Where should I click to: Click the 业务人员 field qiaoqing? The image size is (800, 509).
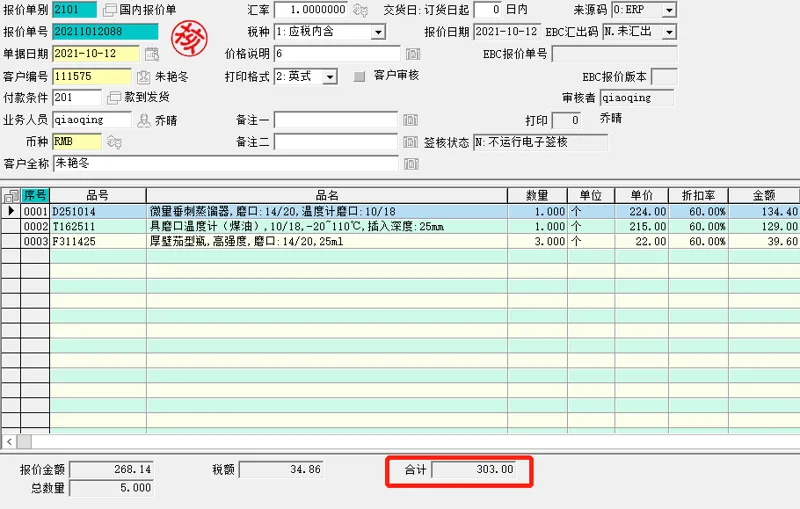coord(92,120)
